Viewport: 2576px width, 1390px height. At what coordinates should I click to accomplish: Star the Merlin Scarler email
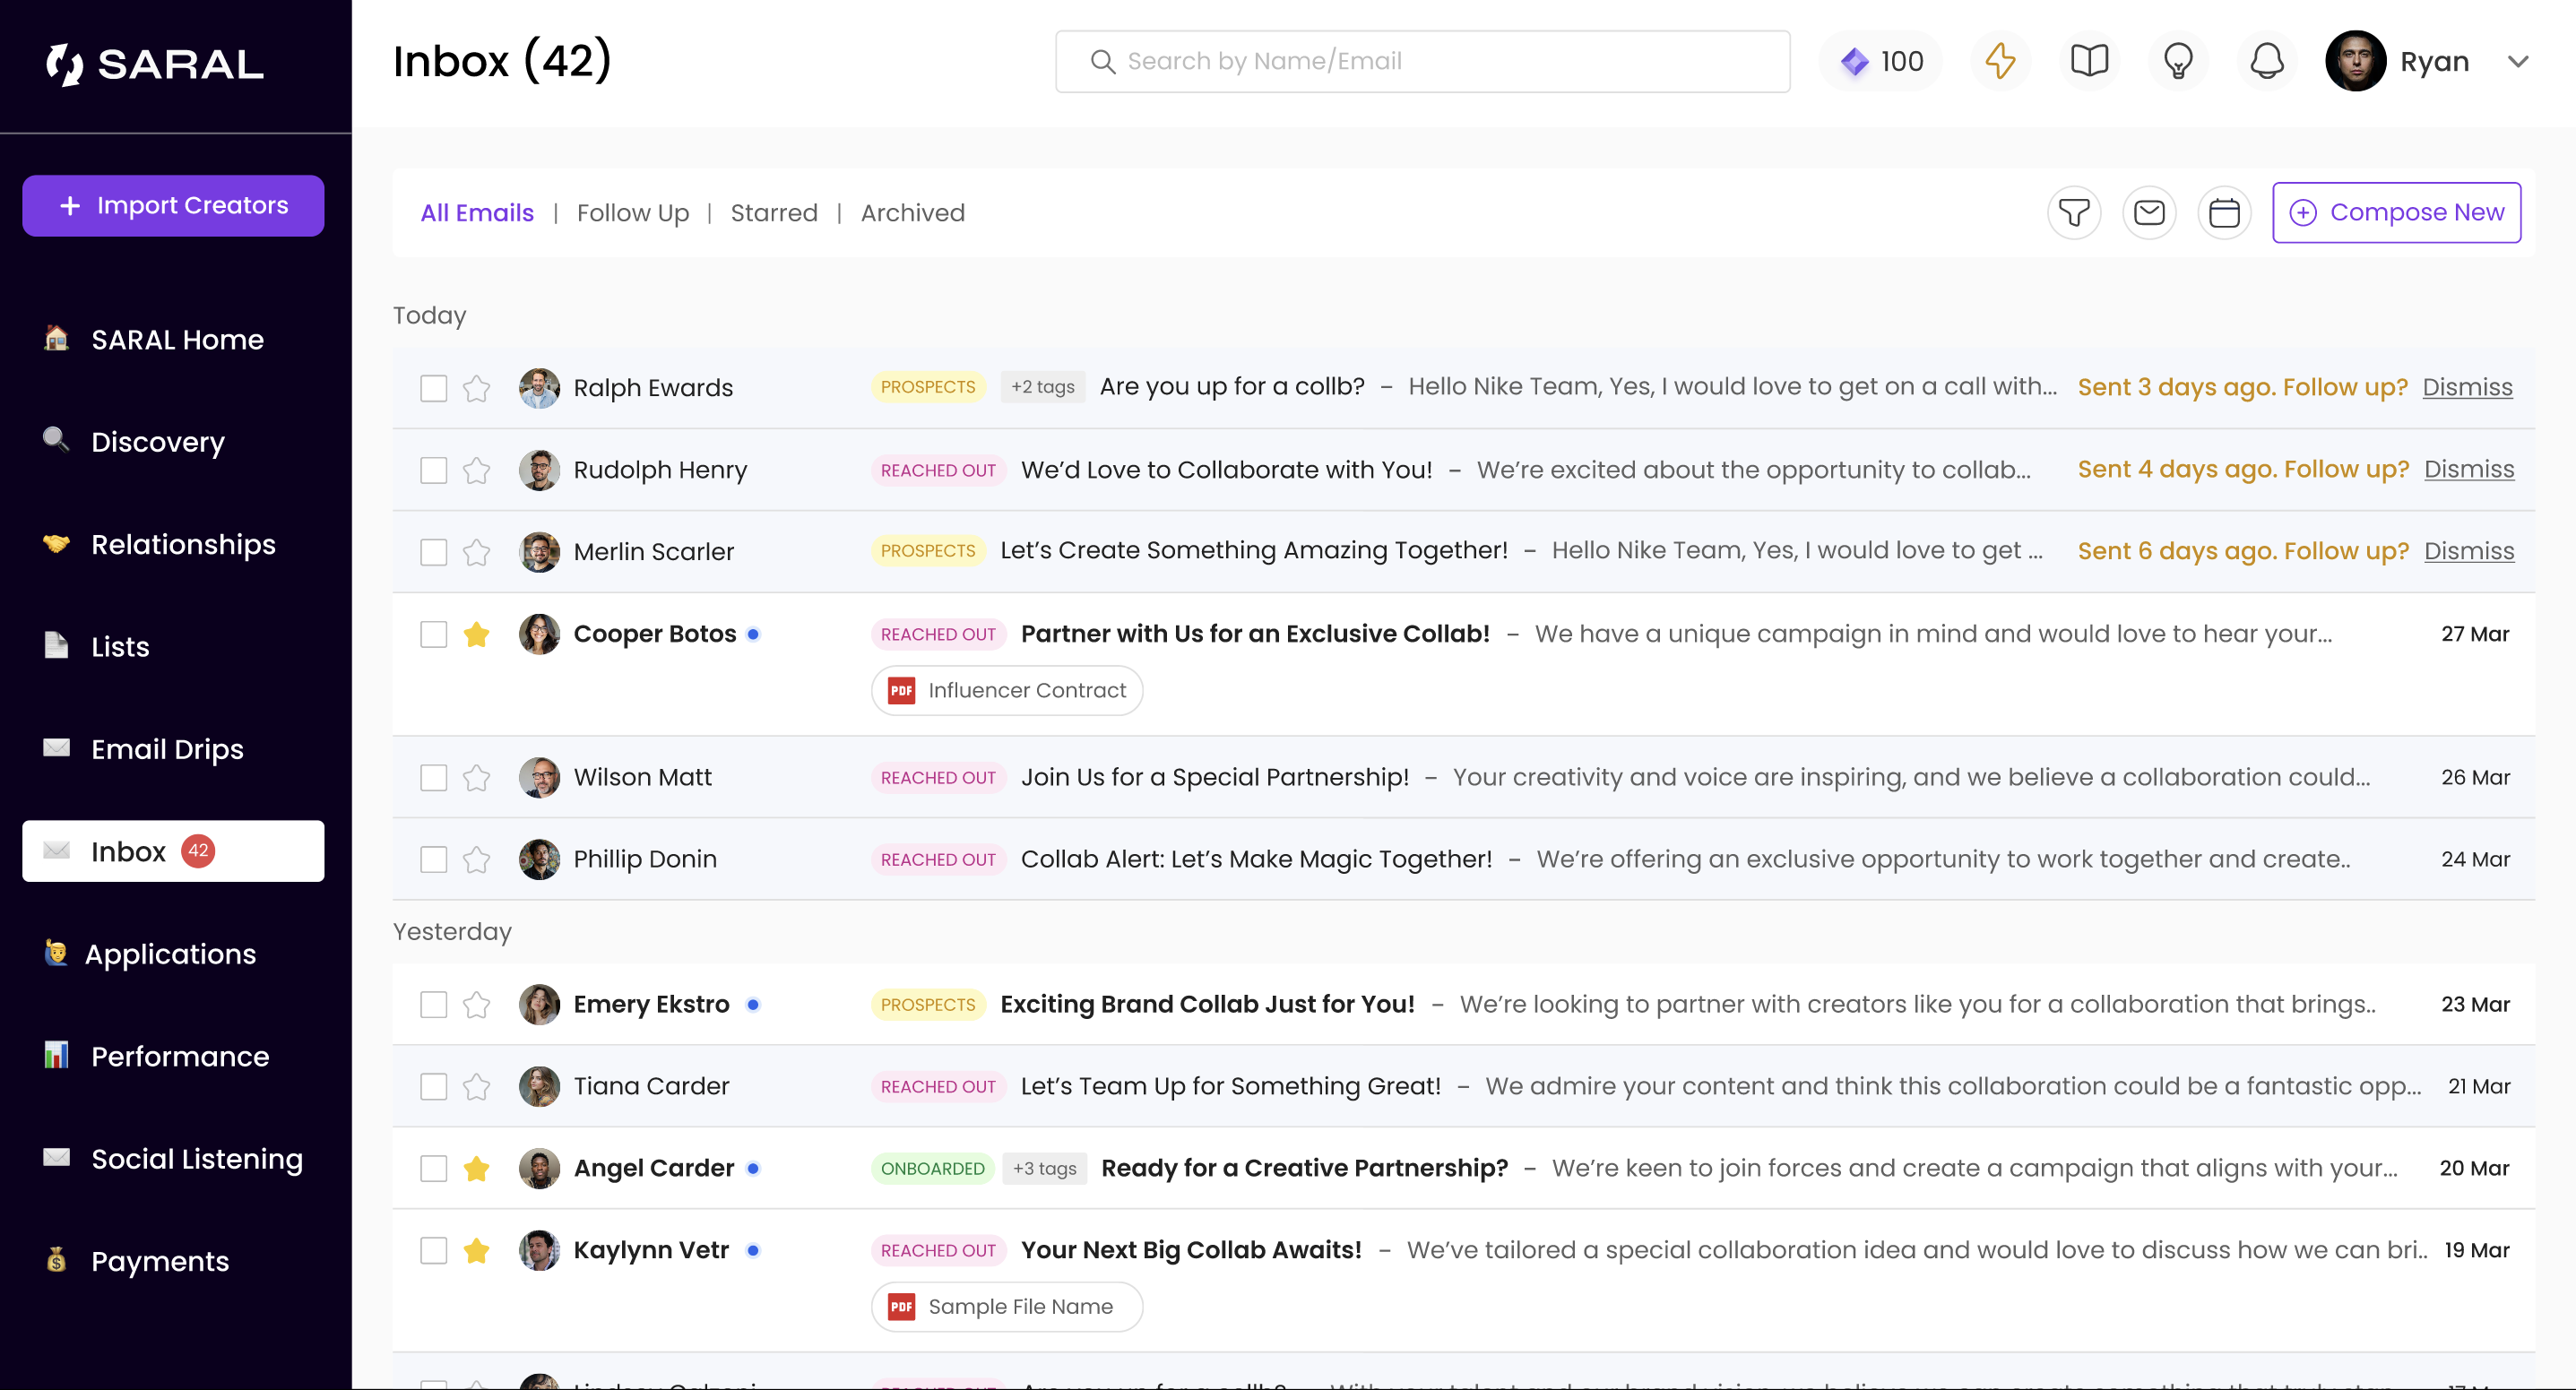(x=476, y=552)
